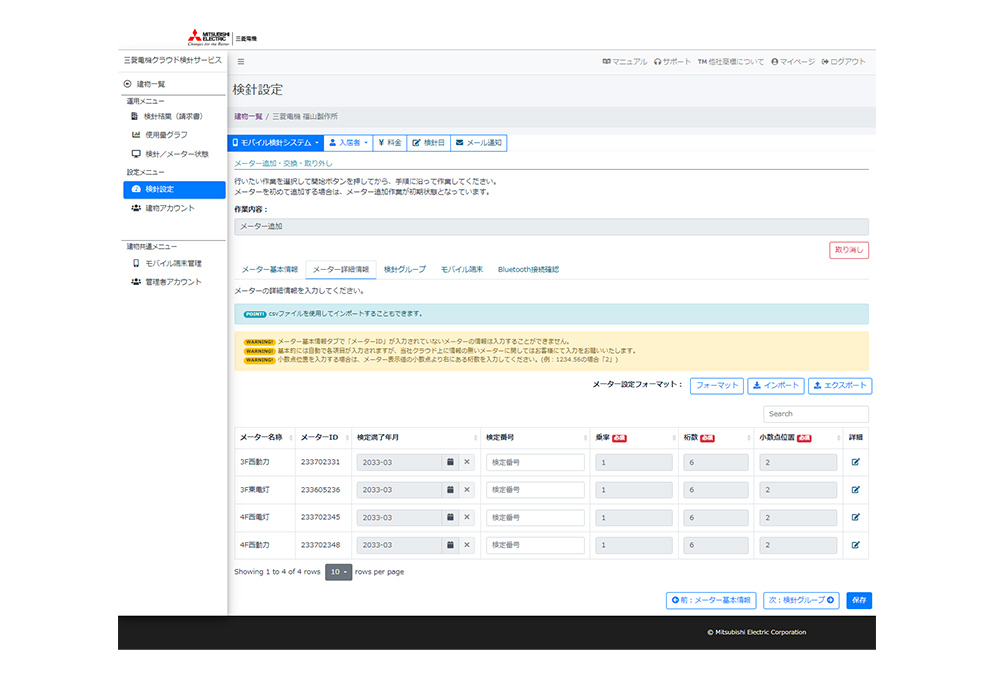Click the ログアウト link
Image resolution: width=994 pixels, height=676 pixels.
click(843, 62)
